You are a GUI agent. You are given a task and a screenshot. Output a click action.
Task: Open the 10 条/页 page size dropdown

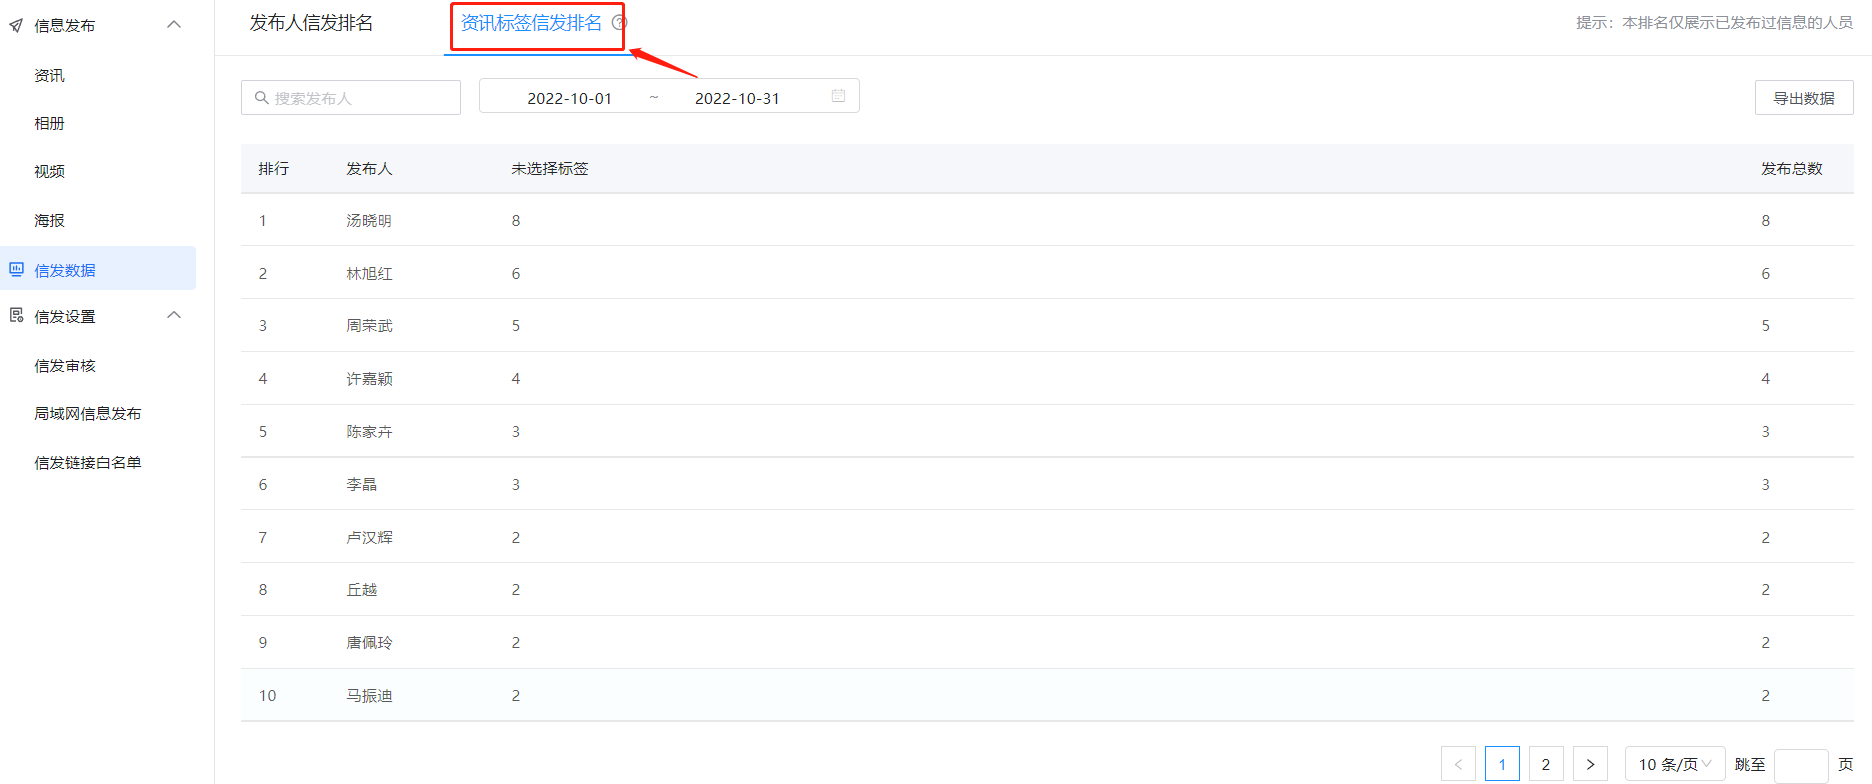click(x=1675, y=764)
